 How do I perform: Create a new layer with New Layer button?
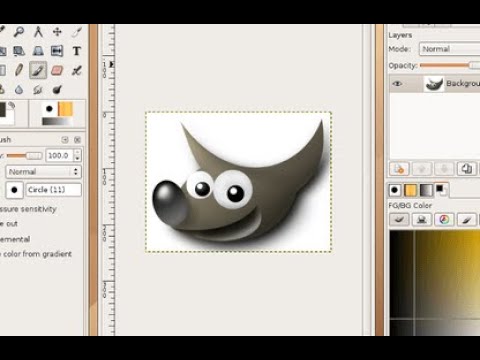tap(399, 169)
